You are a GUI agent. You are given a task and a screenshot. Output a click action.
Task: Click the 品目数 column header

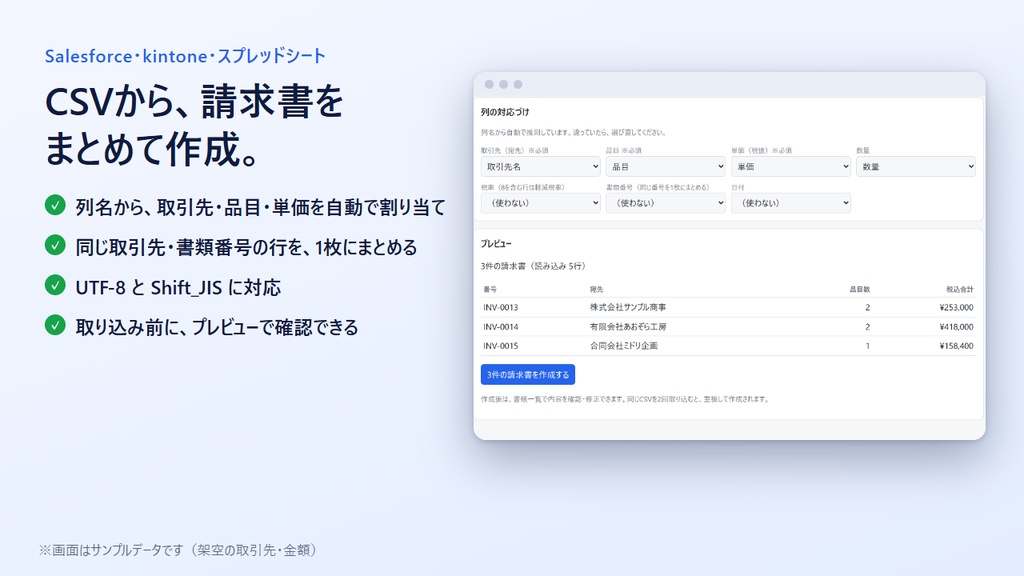coord(859,289)
